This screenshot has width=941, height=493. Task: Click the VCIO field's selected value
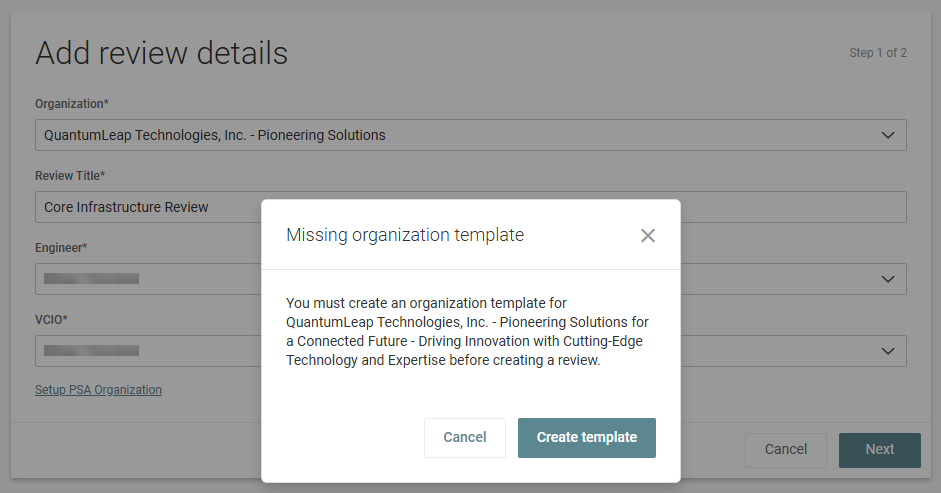pos(91,351)
